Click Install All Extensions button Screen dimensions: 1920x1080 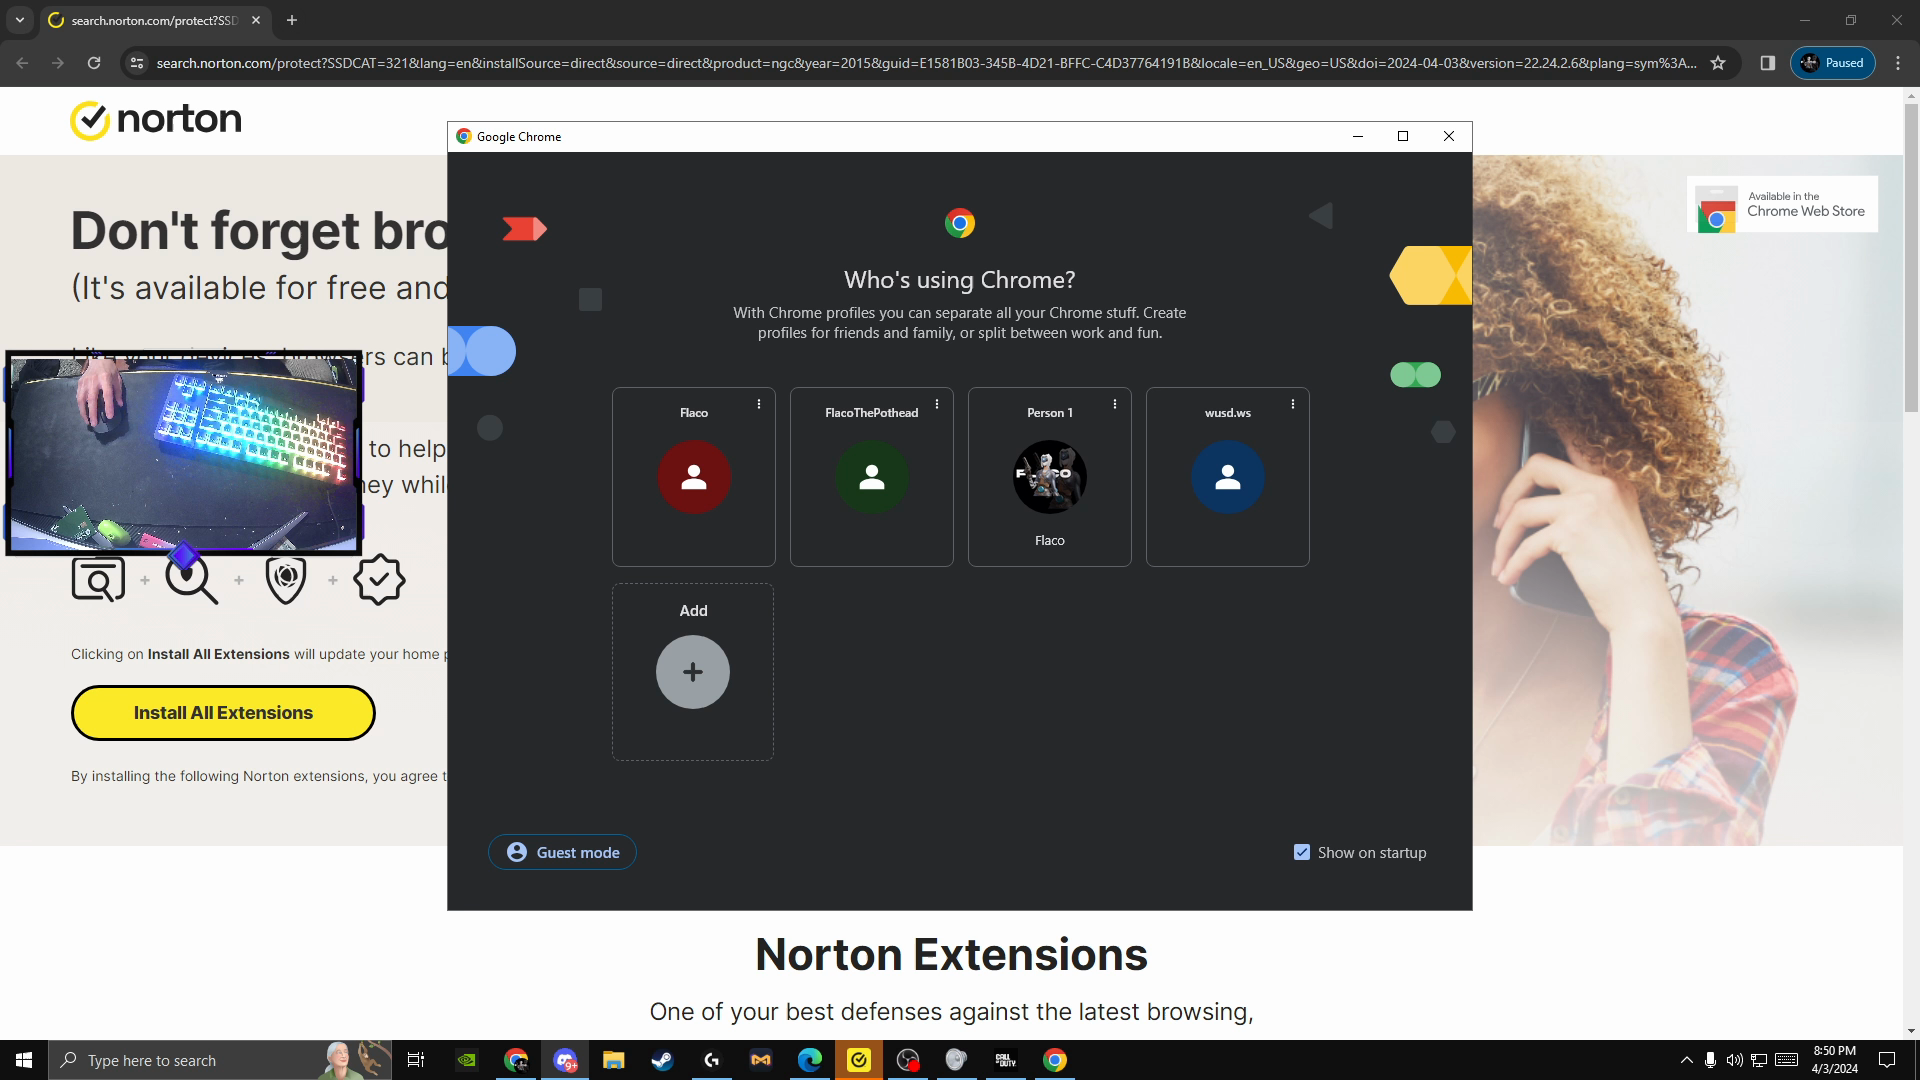(223, 713)
